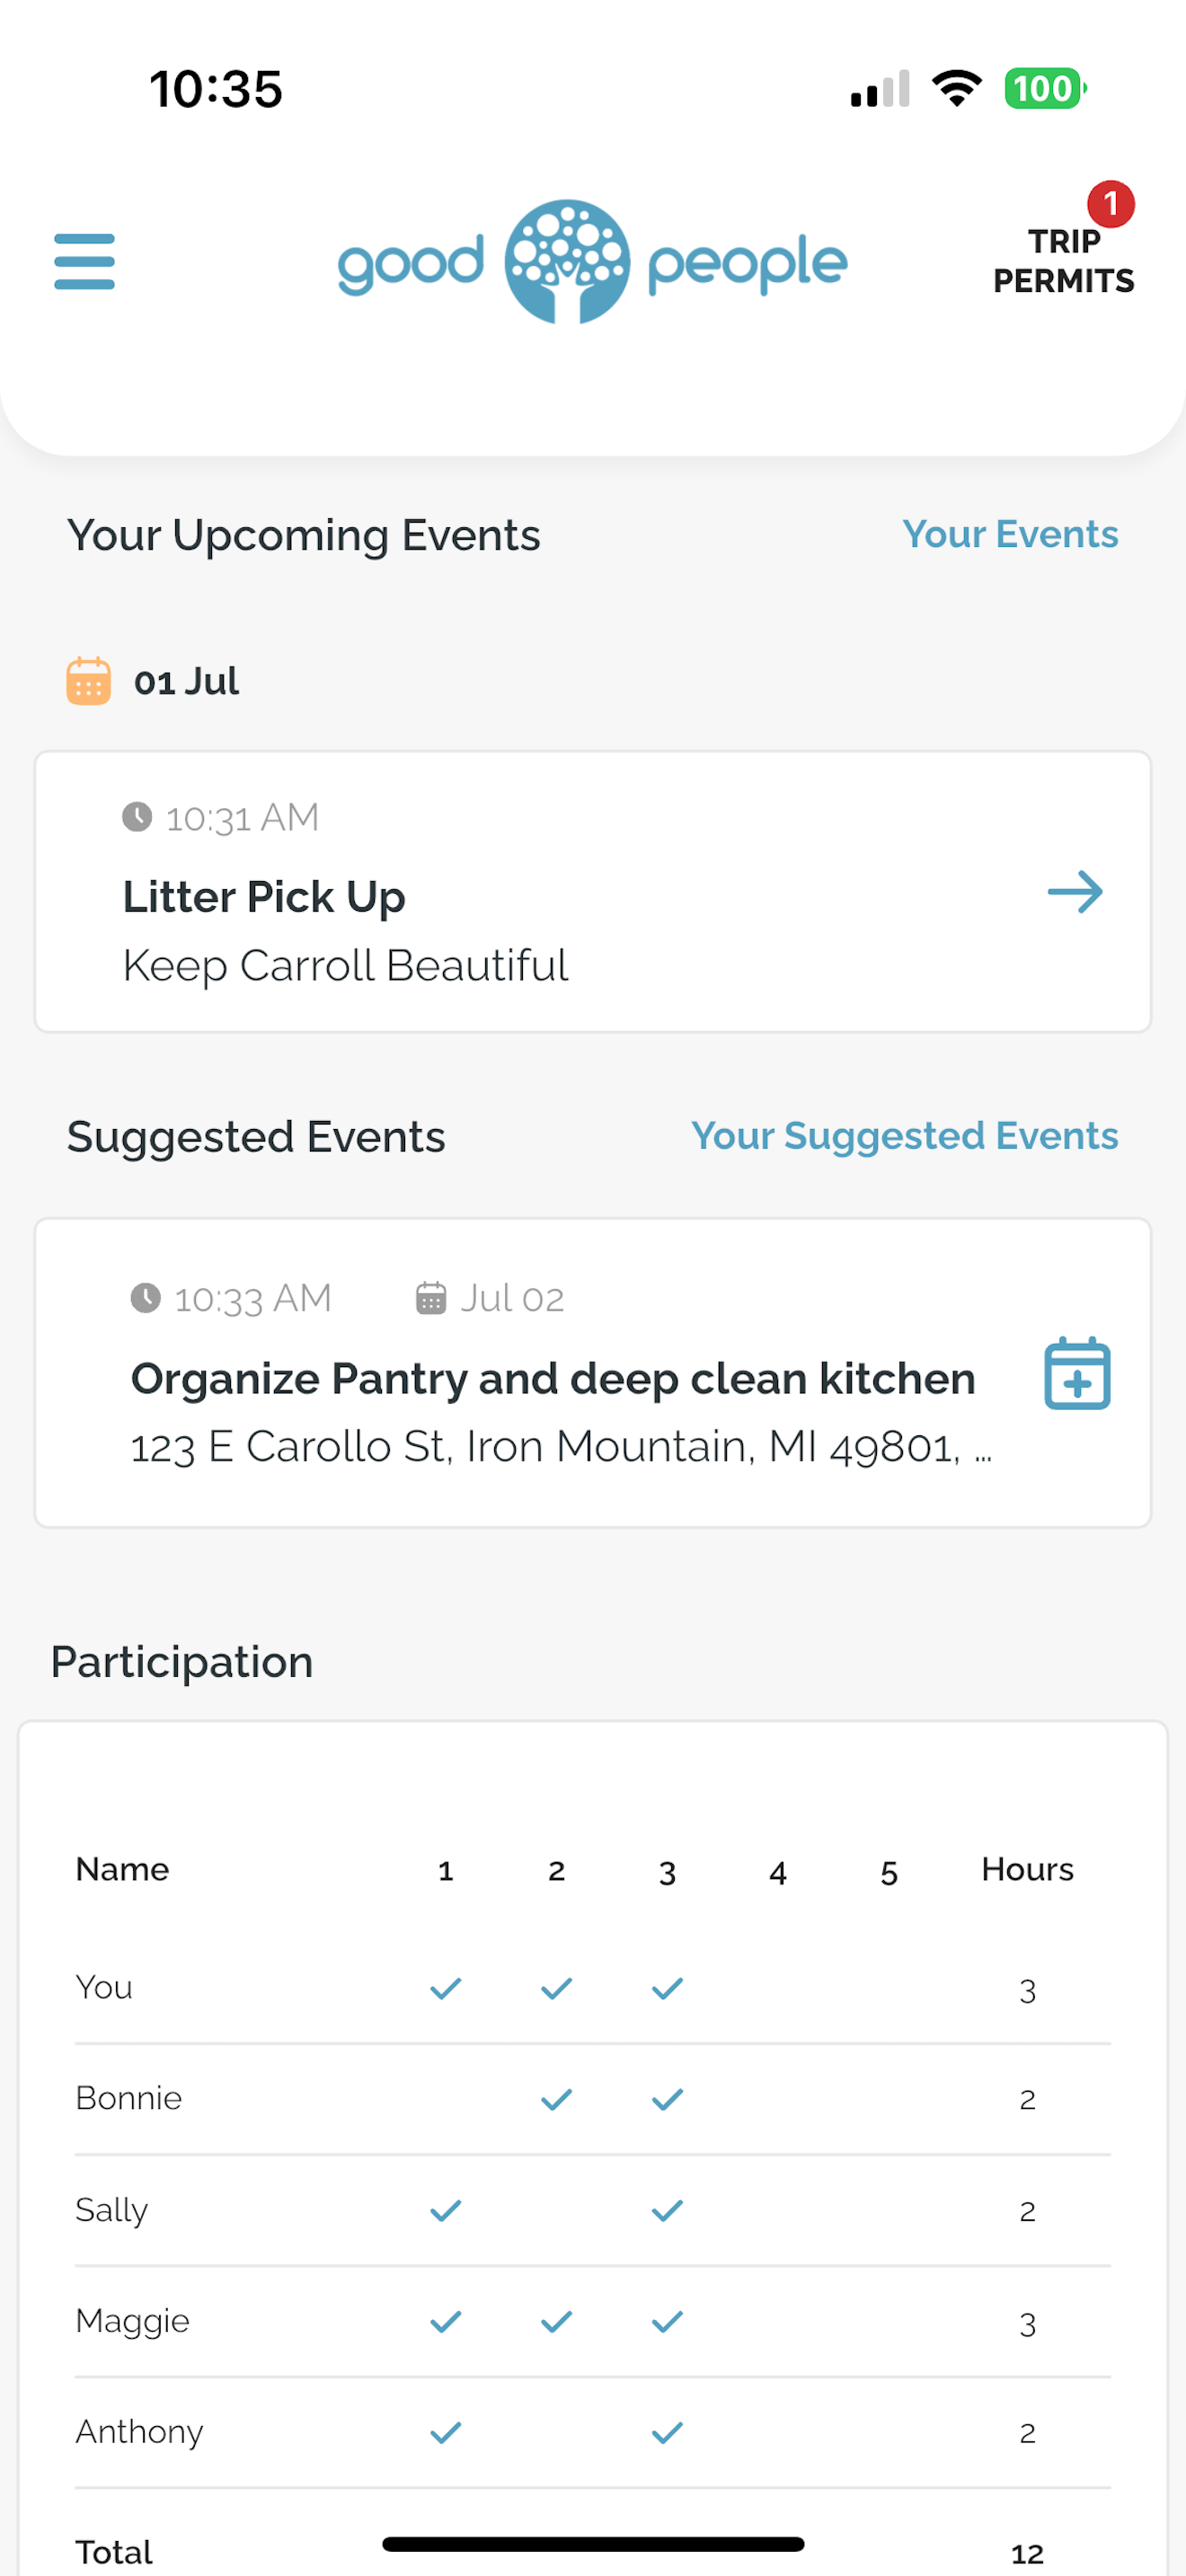Open Litter Pick Up with arrow icon

tap(1075, 891)
